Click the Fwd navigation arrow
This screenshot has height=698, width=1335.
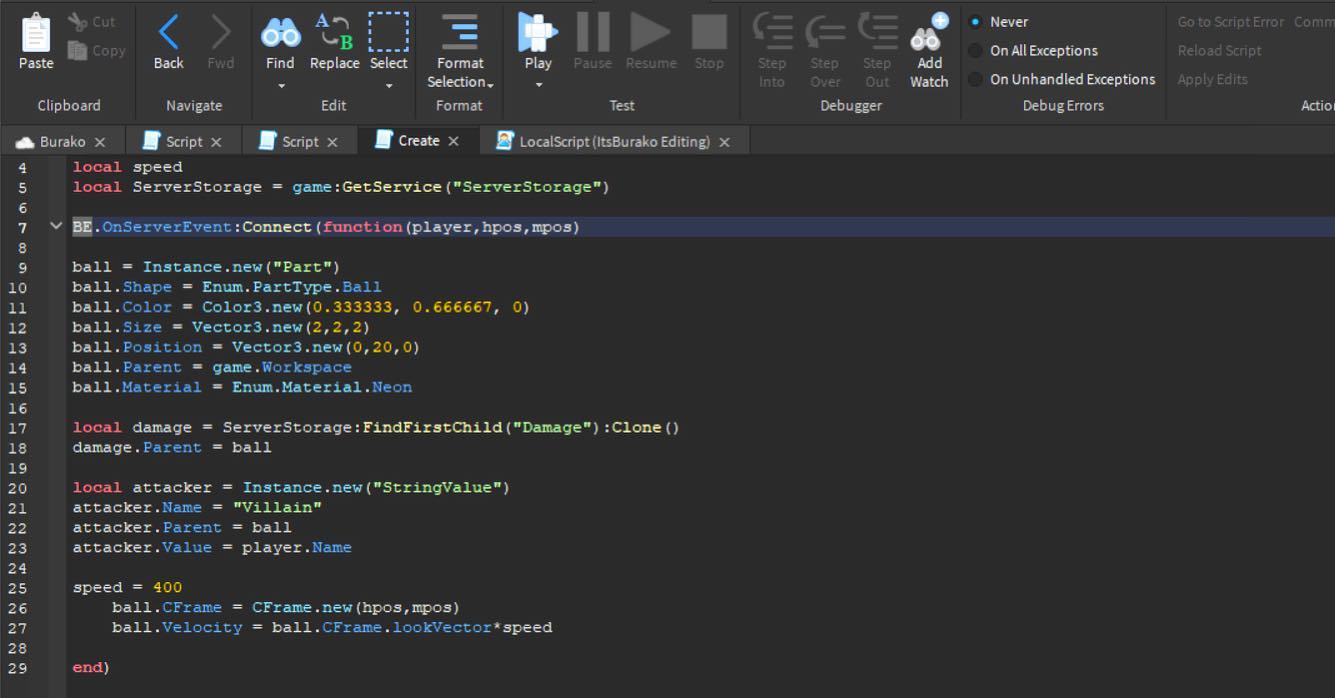click(221, 32)
